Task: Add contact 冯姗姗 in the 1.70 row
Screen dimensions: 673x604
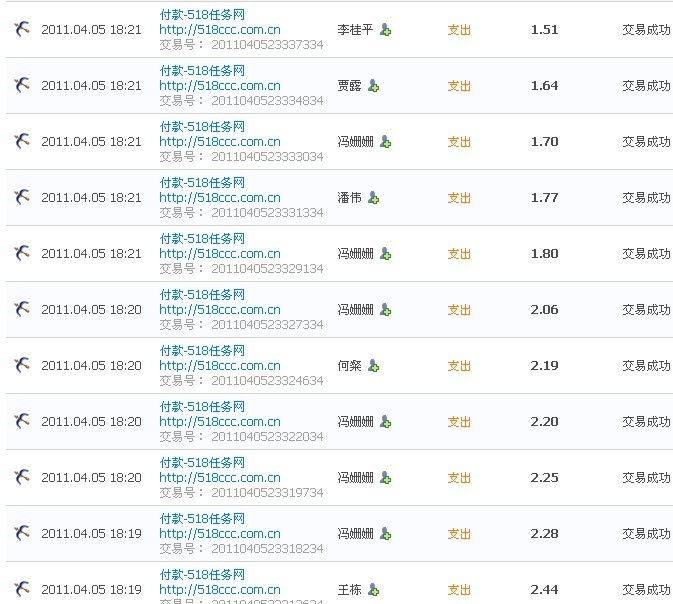Action: click(385, 142)
